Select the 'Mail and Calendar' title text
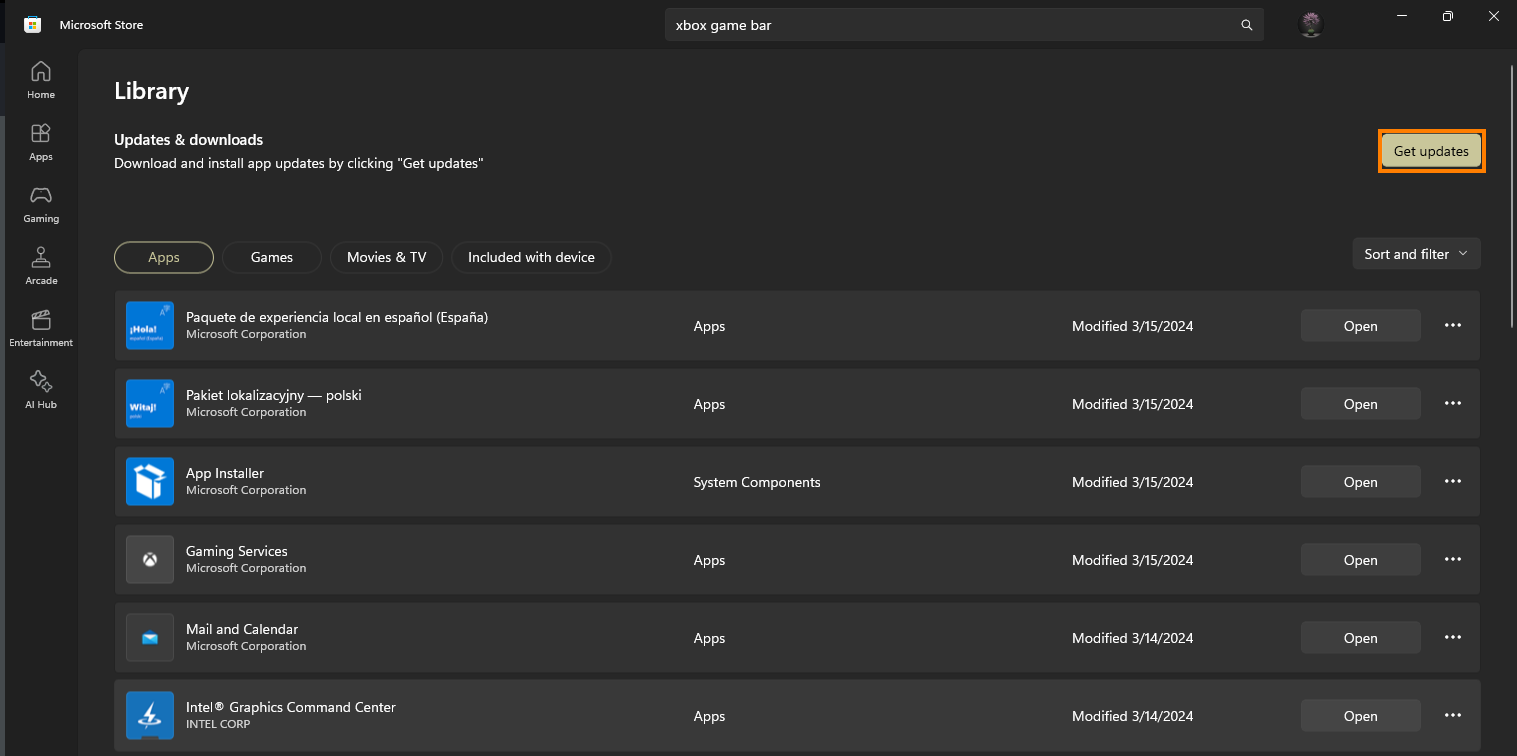Viewport: 1517px width, 756px height. (242, 629)
